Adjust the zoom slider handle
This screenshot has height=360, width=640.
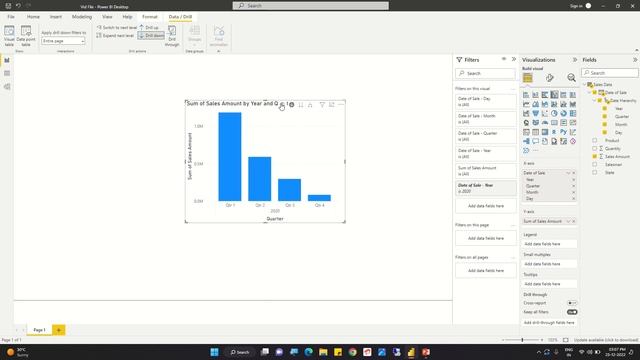(522, 340)
